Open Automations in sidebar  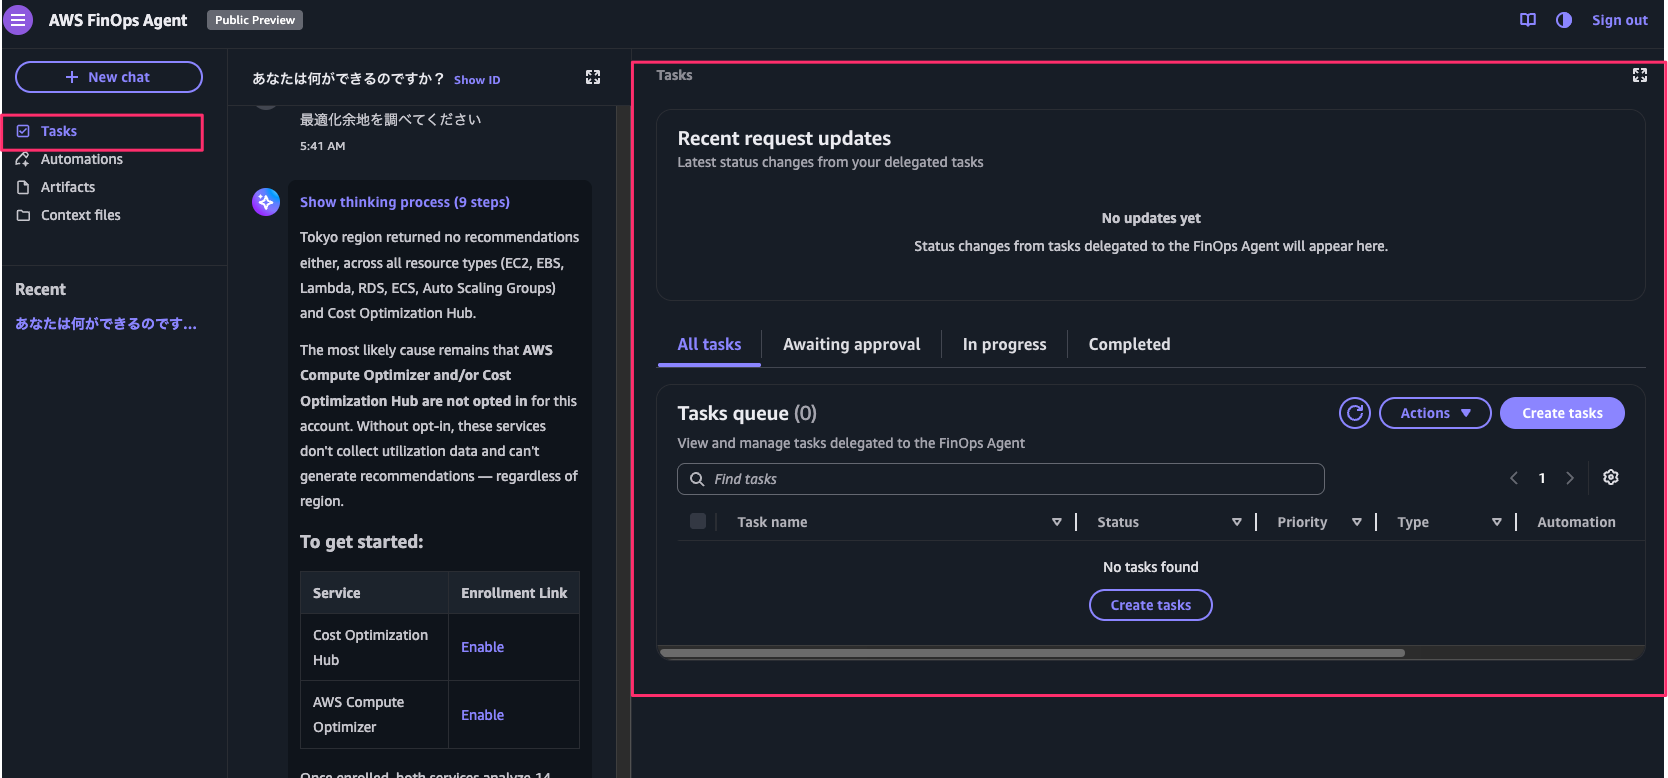82,159
